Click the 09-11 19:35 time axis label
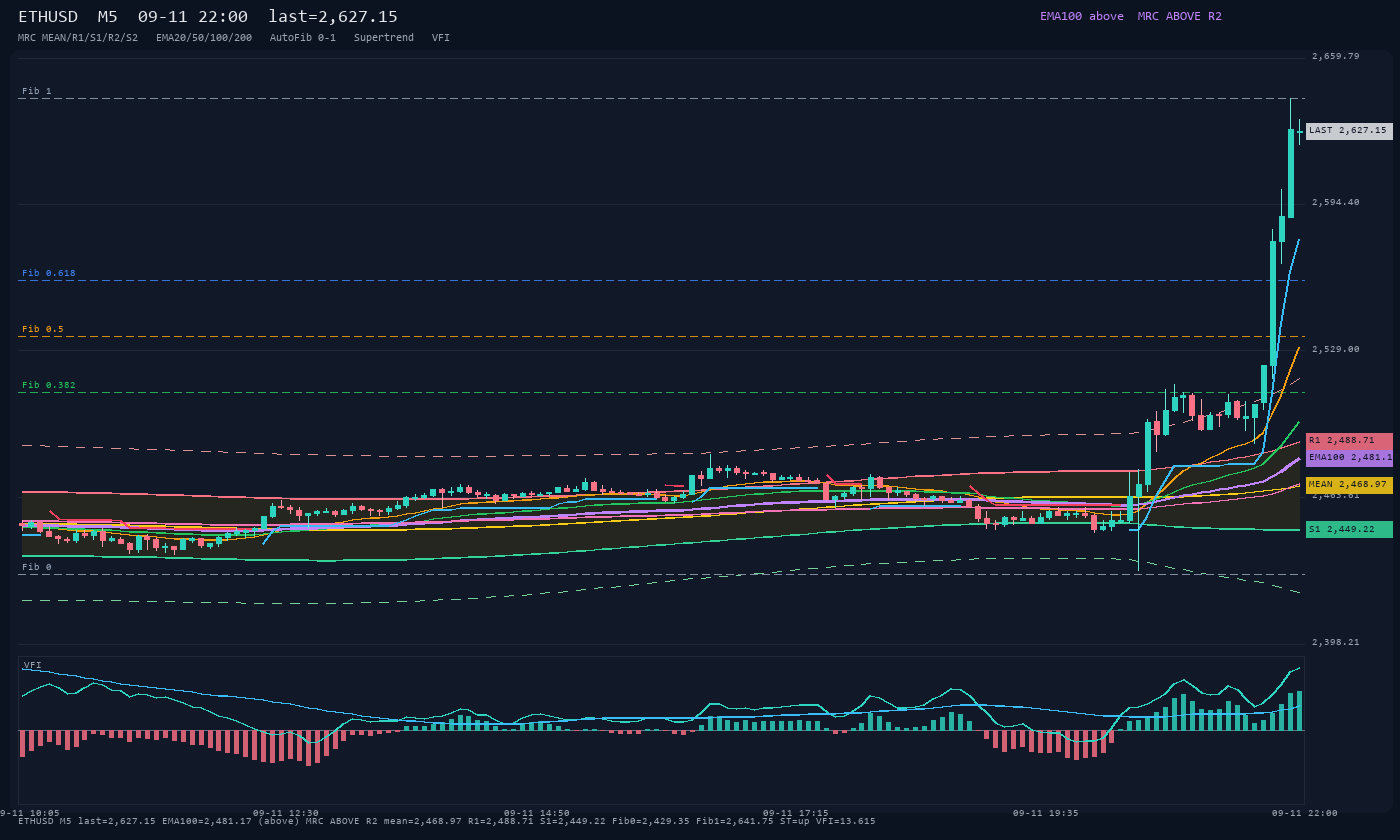This screenshot has height=840, width=1400. 1046,813
